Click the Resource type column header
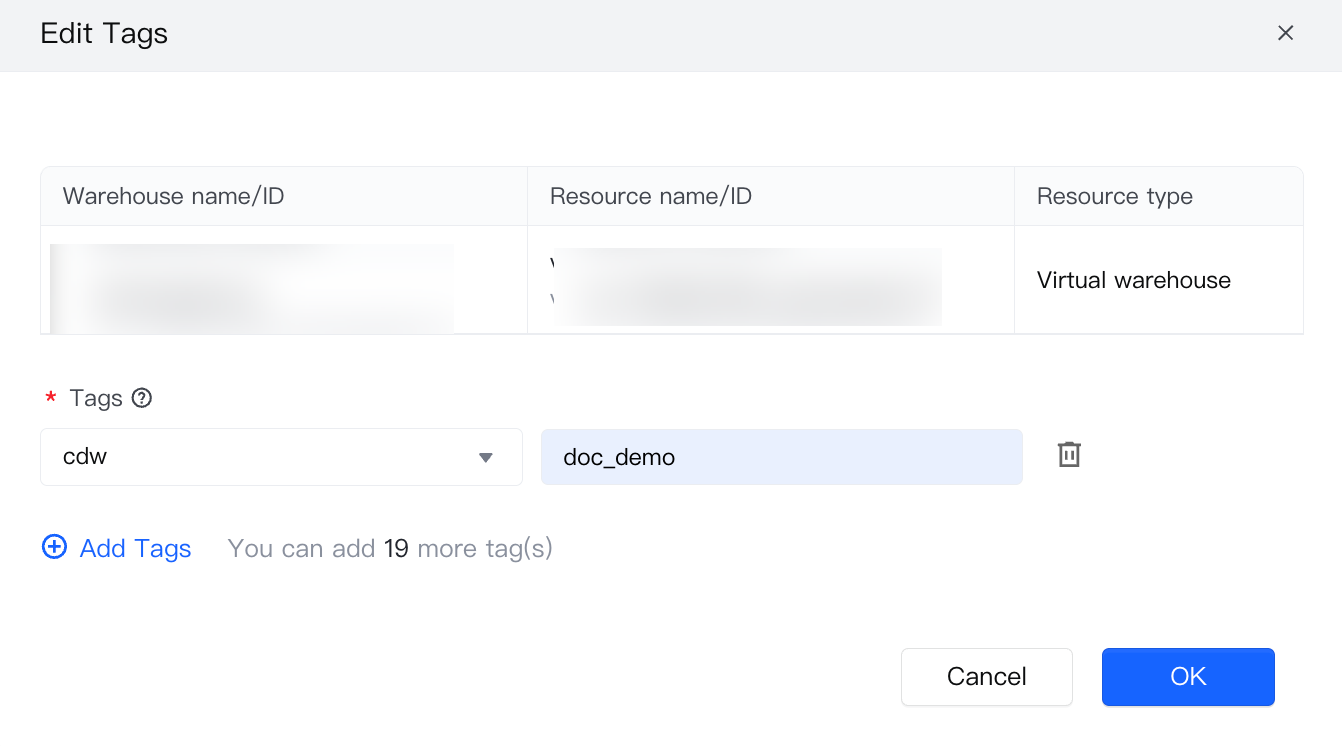The width and height of the screenshot is (1342, 746). coord(1114,196)
